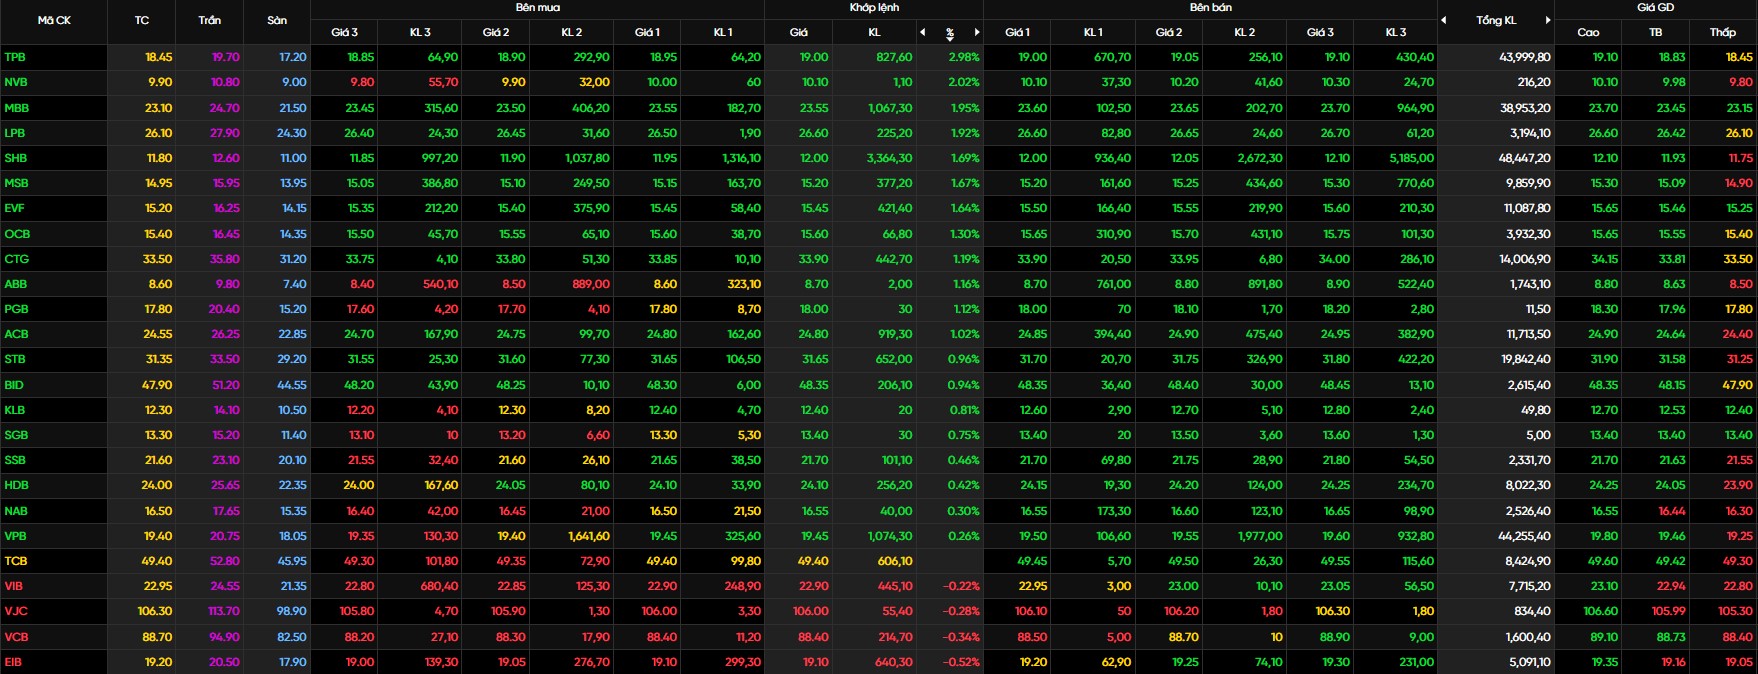Select the SHB ticker

16,158
